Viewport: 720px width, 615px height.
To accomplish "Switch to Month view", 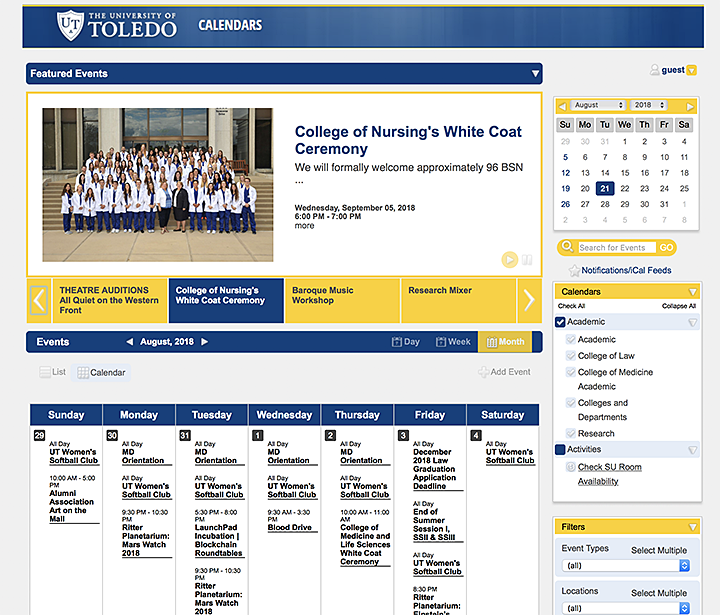I will (505, 342).
